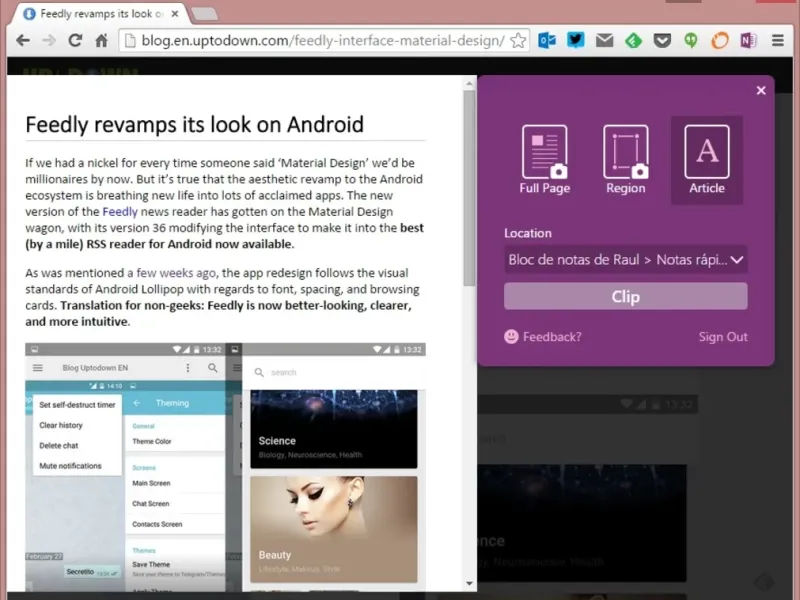Click the article preview scrollbar thumb

click(x=469, y=188)
